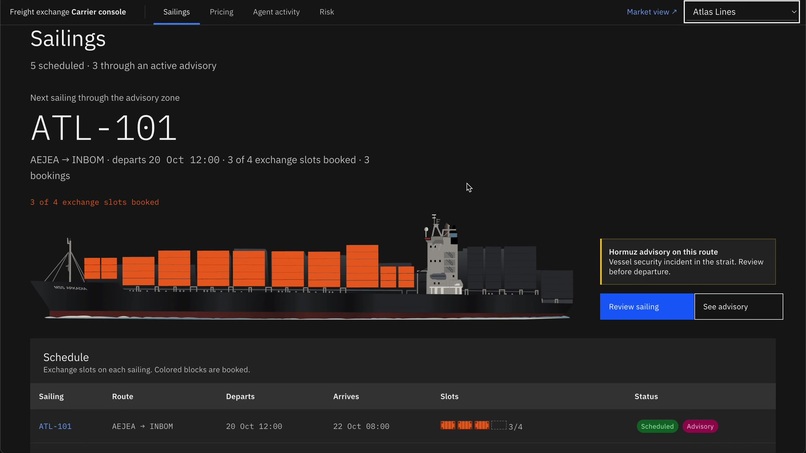Click the orange '3 of 4 exchange slots booked' text
Image resolution: width=806 pixels, height=453 pixels.
[95, 202]
